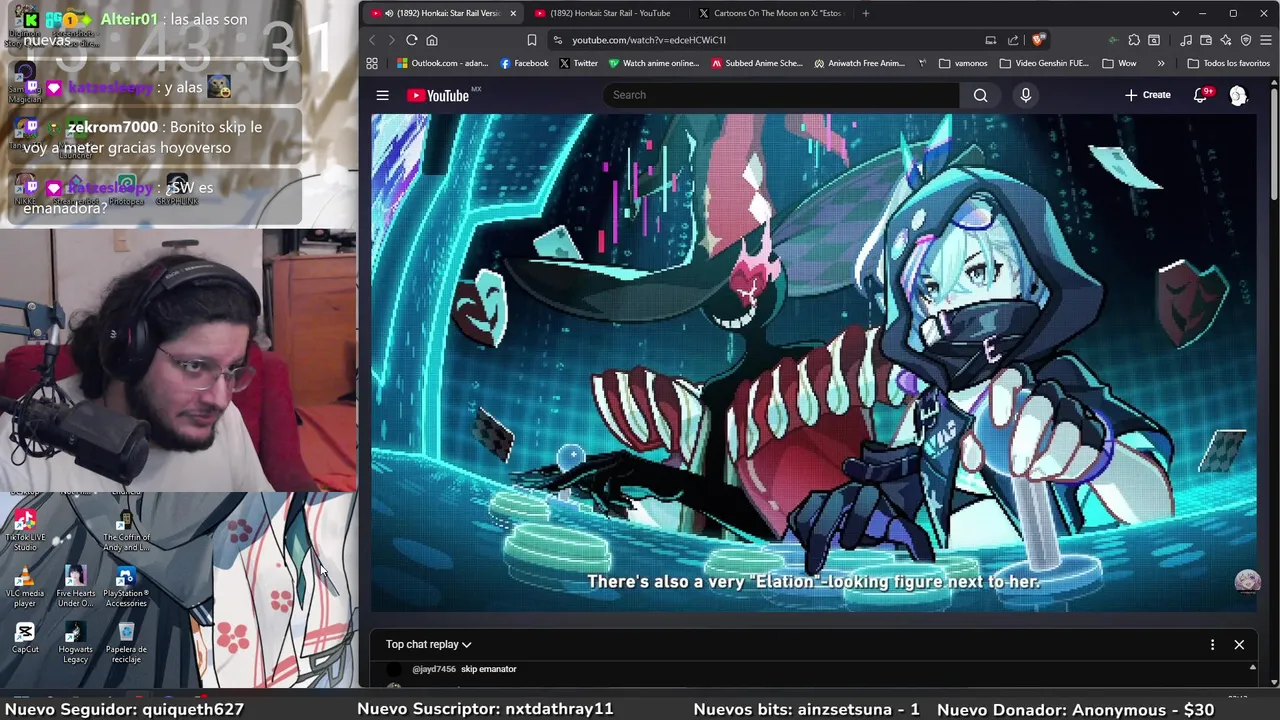The image size is (1280, 720).
Task: Open the YouTube account avatar menu
Action: click(1238, 95)
